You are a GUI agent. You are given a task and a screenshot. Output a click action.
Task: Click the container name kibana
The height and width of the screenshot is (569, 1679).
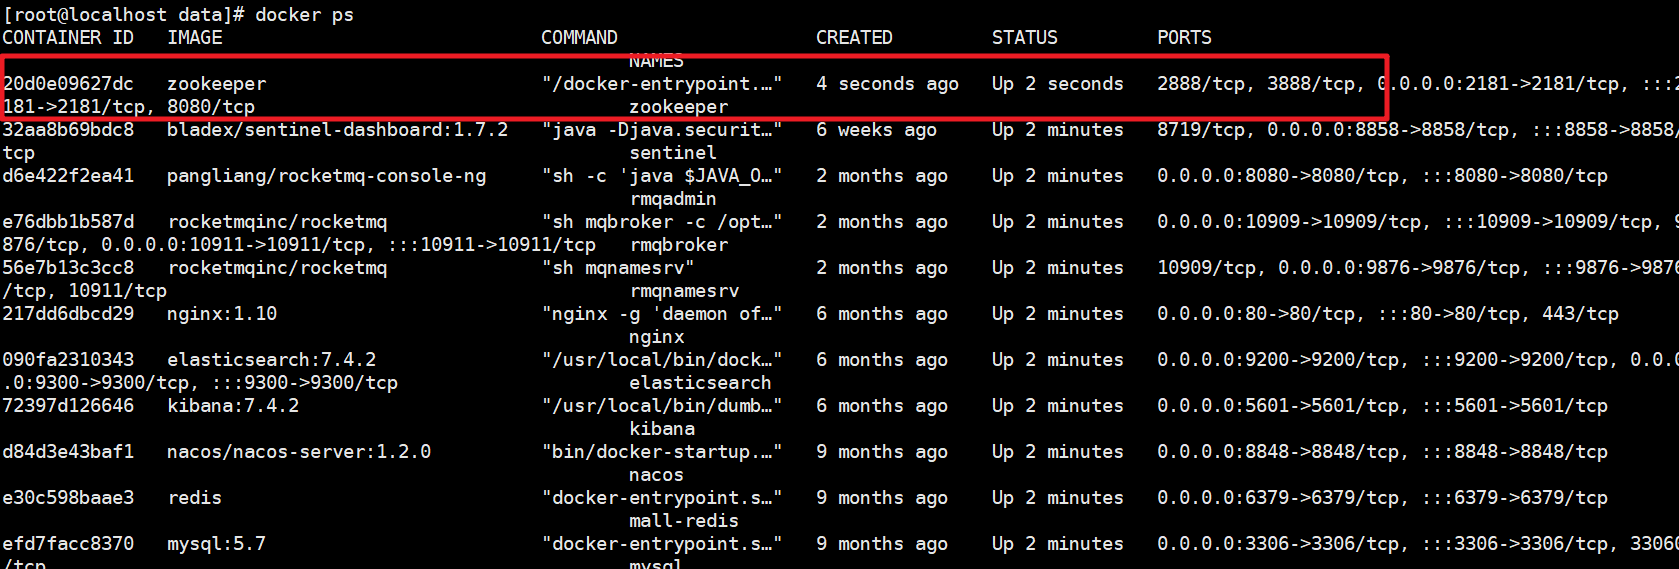(662, 429)
